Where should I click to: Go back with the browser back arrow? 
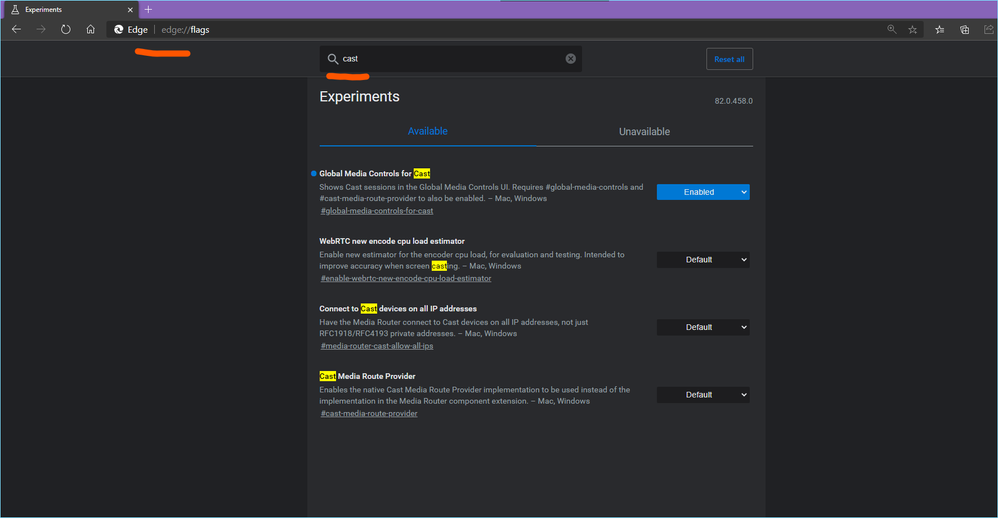(x=17, y=29)
